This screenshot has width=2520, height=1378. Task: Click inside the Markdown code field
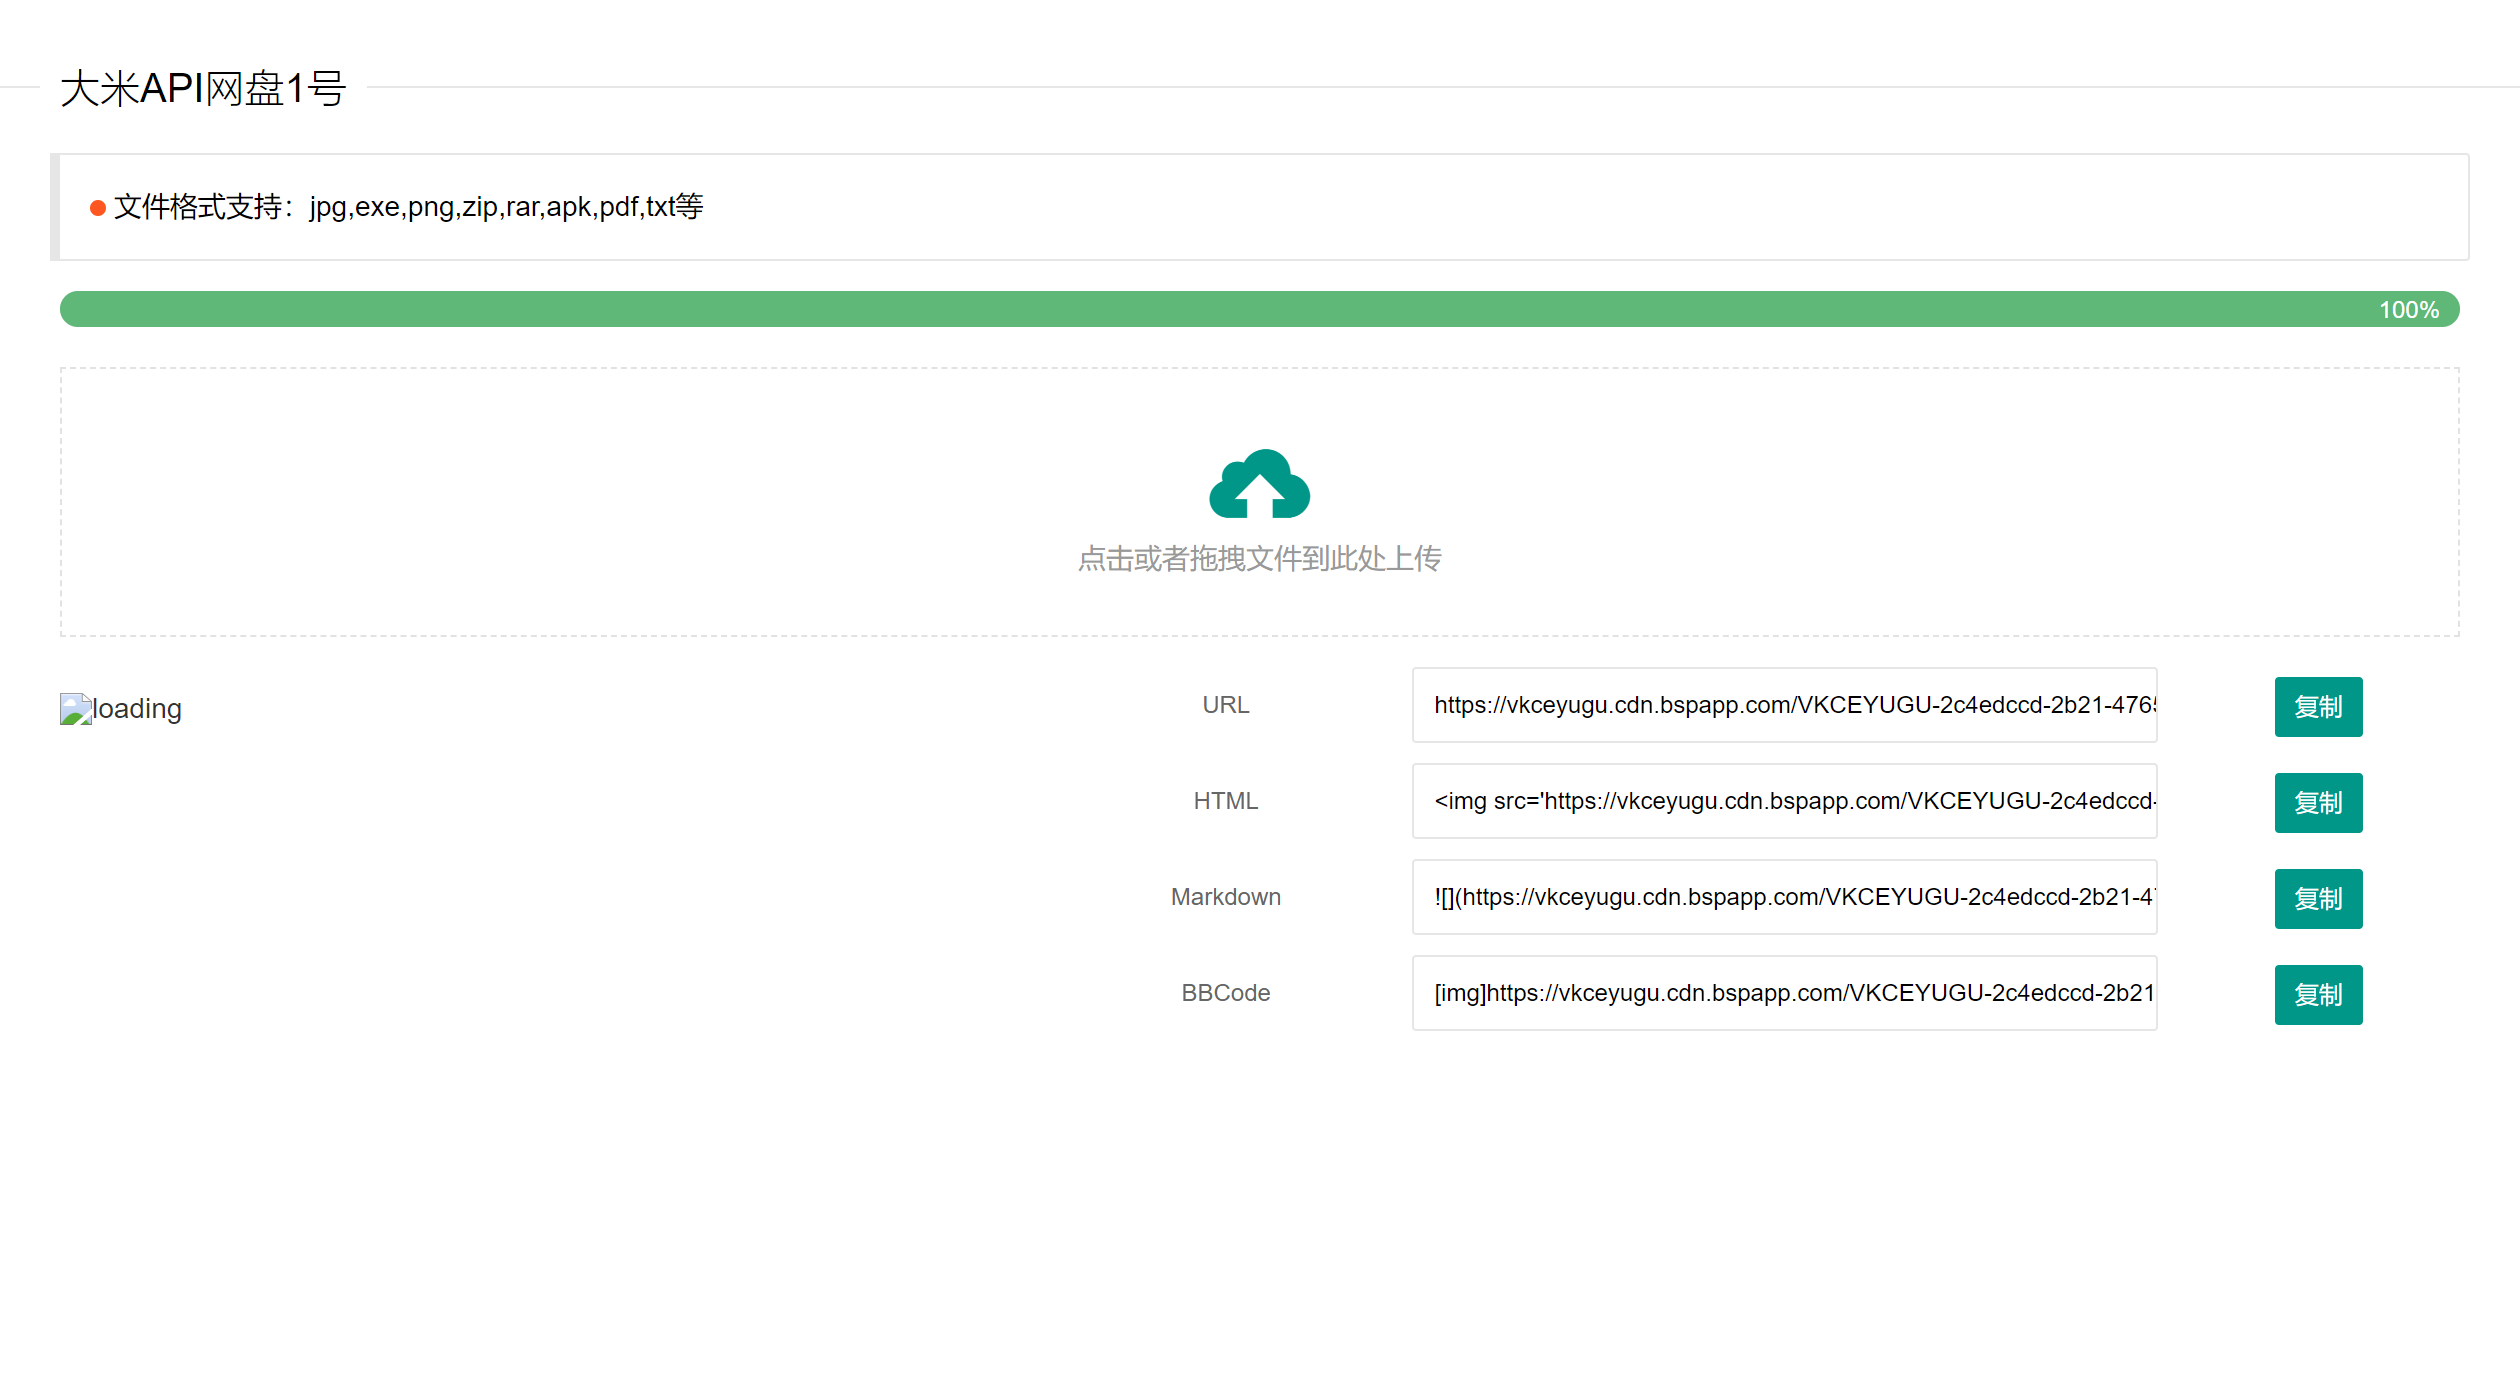tap(1783, 897)
